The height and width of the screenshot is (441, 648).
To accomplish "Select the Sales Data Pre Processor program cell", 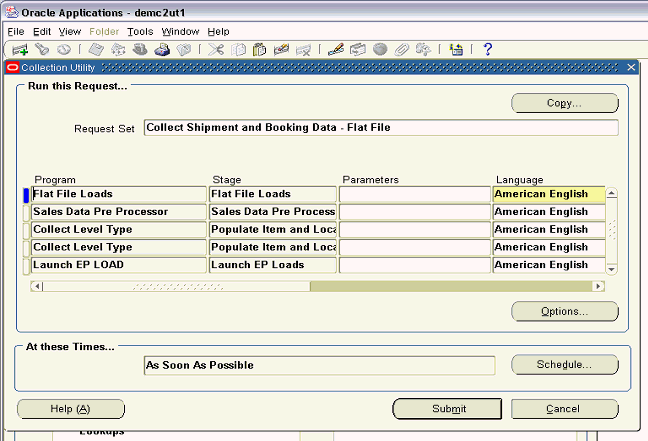I will pyautogui.click(x=119, y=212).
